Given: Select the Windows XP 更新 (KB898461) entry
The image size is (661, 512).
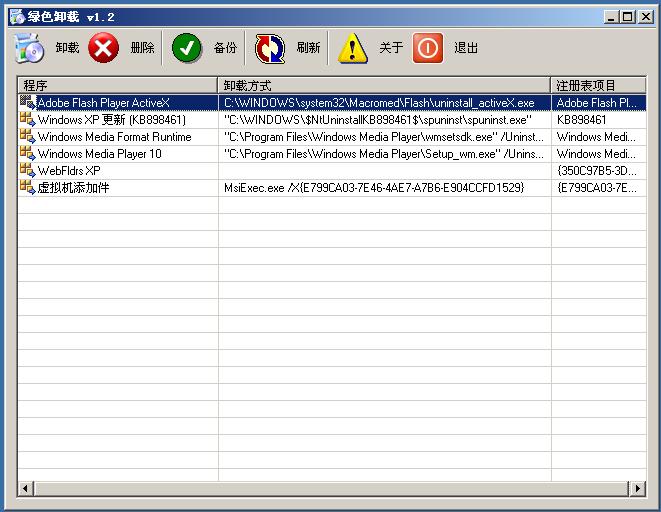Looking at the screenshot, I should click(x=112, y=120).
